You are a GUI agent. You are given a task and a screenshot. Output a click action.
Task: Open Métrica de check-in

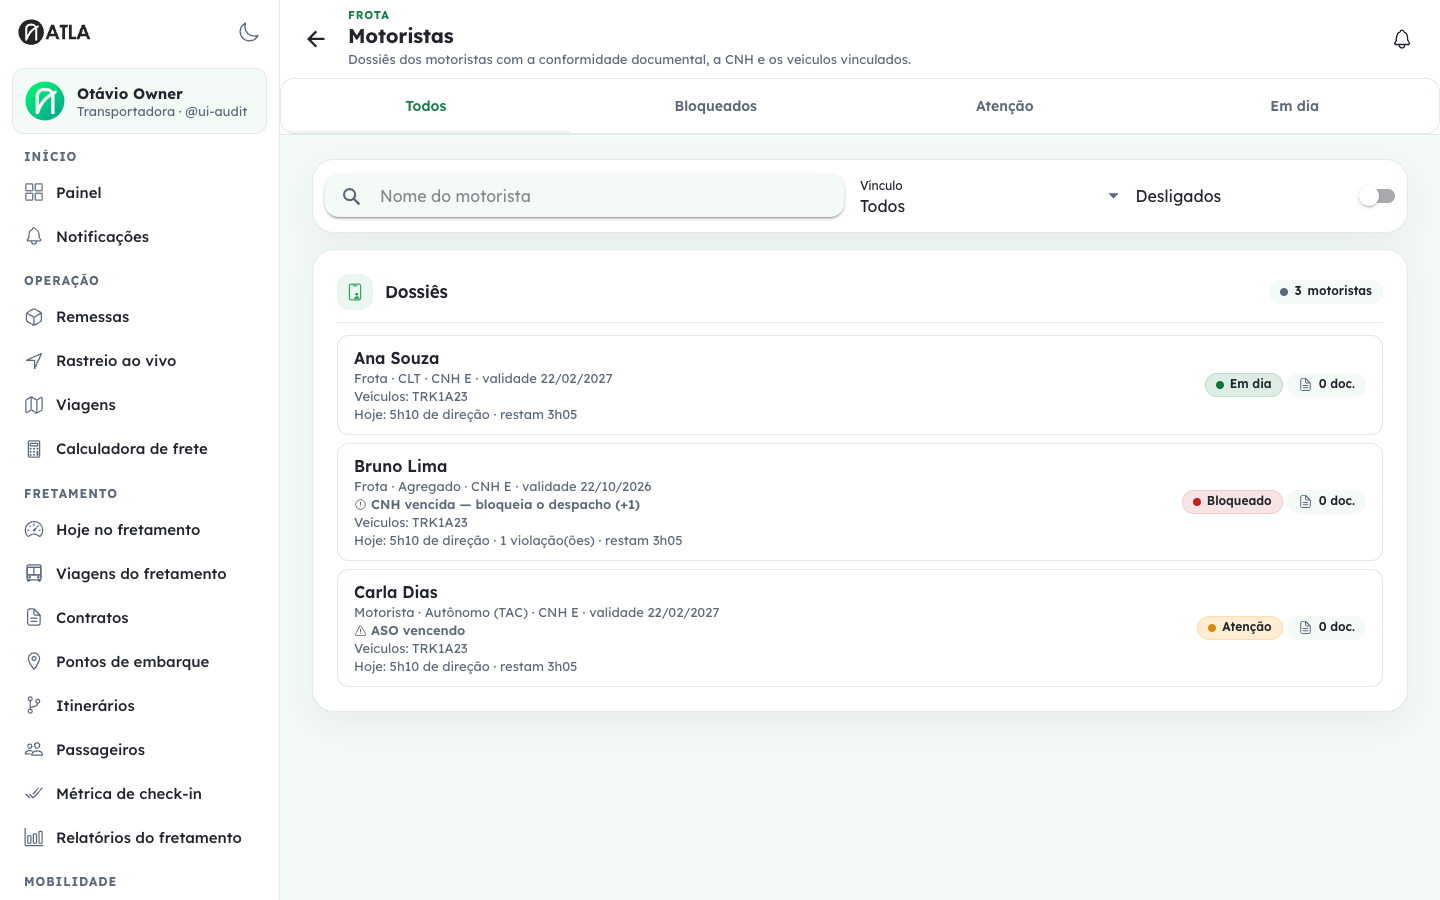tap(139, 794)
